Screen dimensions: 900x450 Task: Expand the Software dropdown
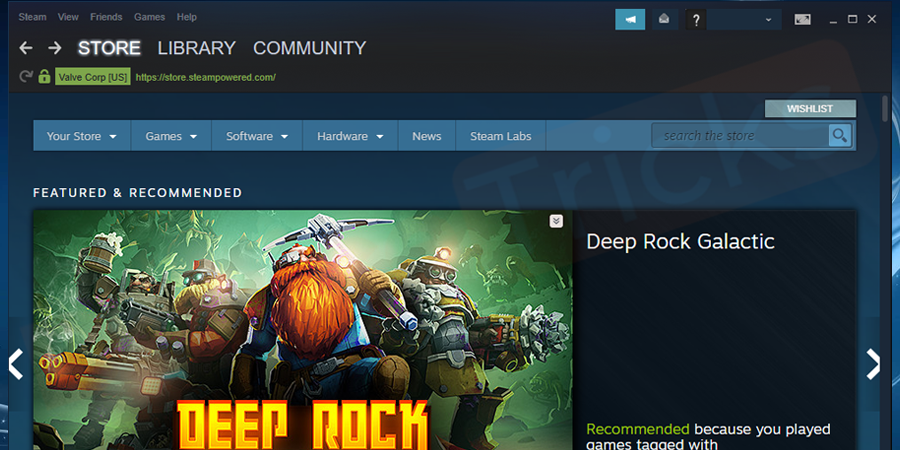257,136
